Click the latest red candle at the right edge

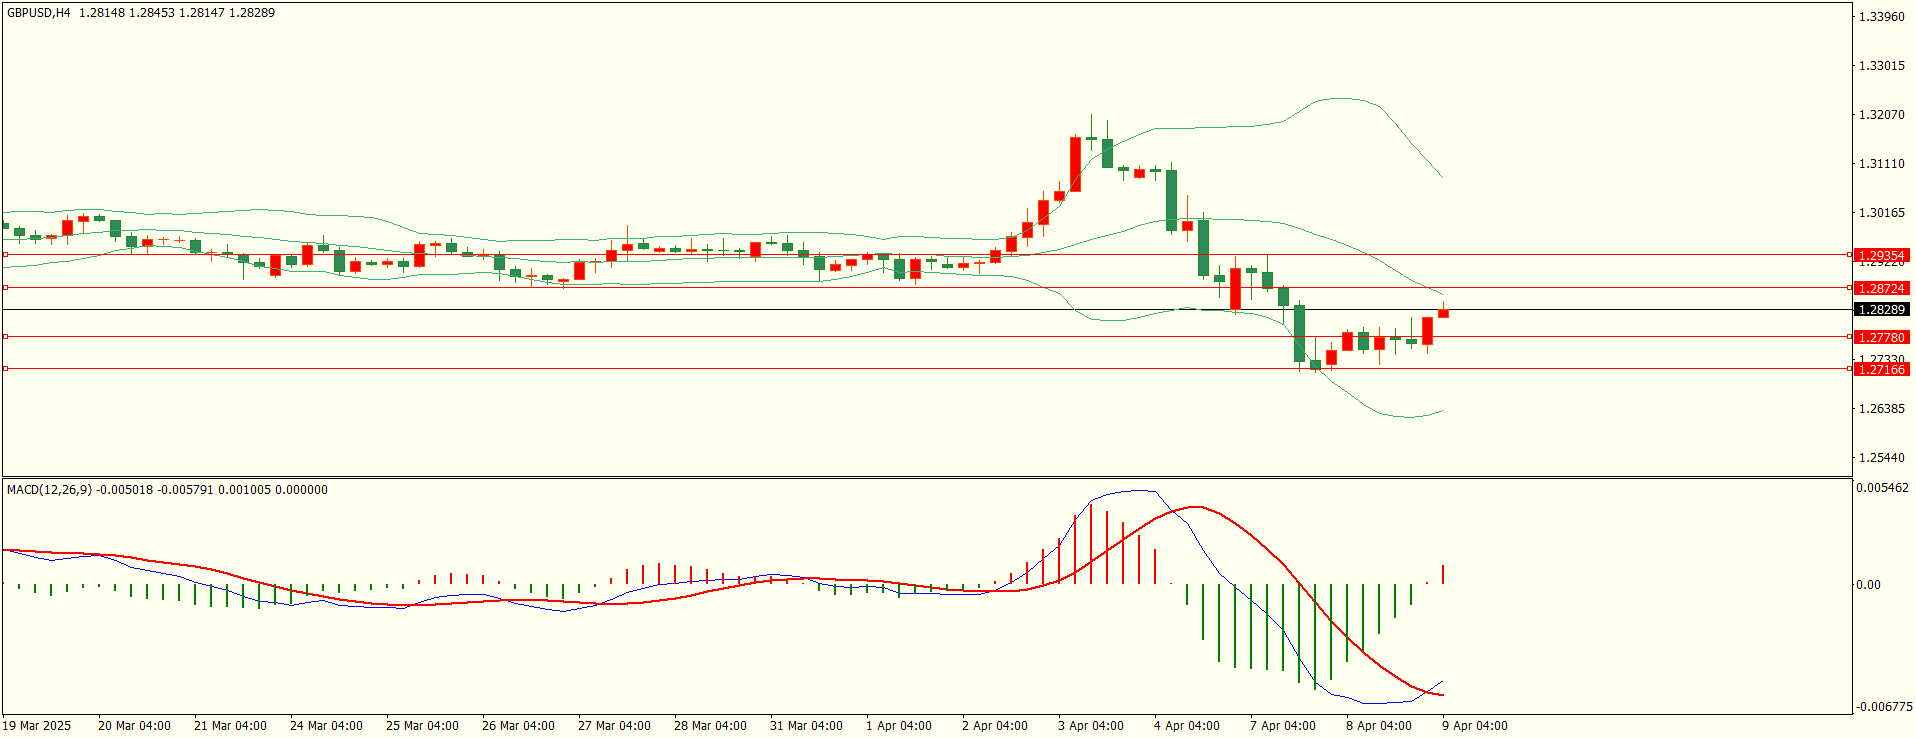[1443, 314]
